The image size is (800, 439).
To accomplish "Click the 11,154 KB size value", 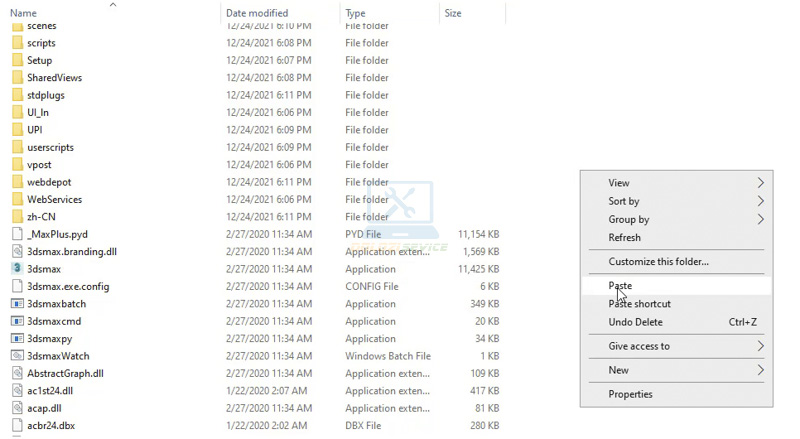I will tap(479, 234).
